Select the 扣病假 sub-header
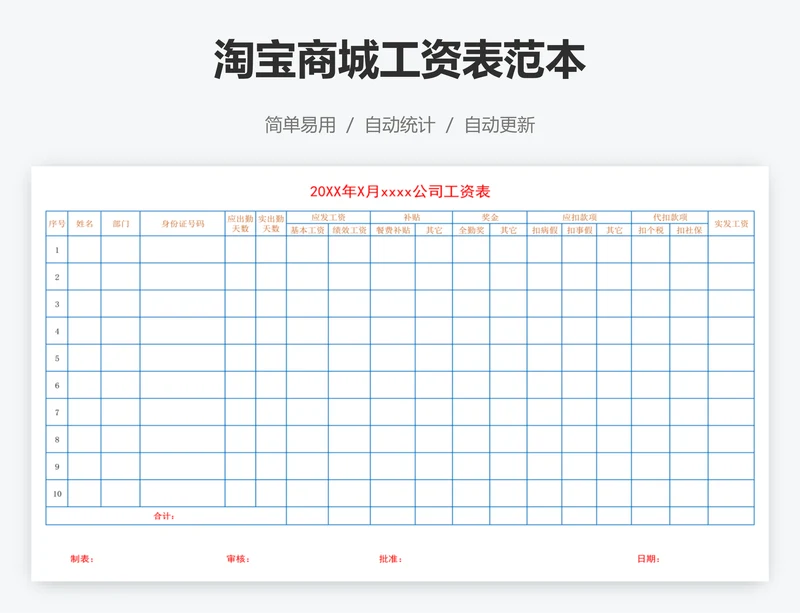Image resolution: width=800 pixels, height=613 pixels. coord(544,230)
